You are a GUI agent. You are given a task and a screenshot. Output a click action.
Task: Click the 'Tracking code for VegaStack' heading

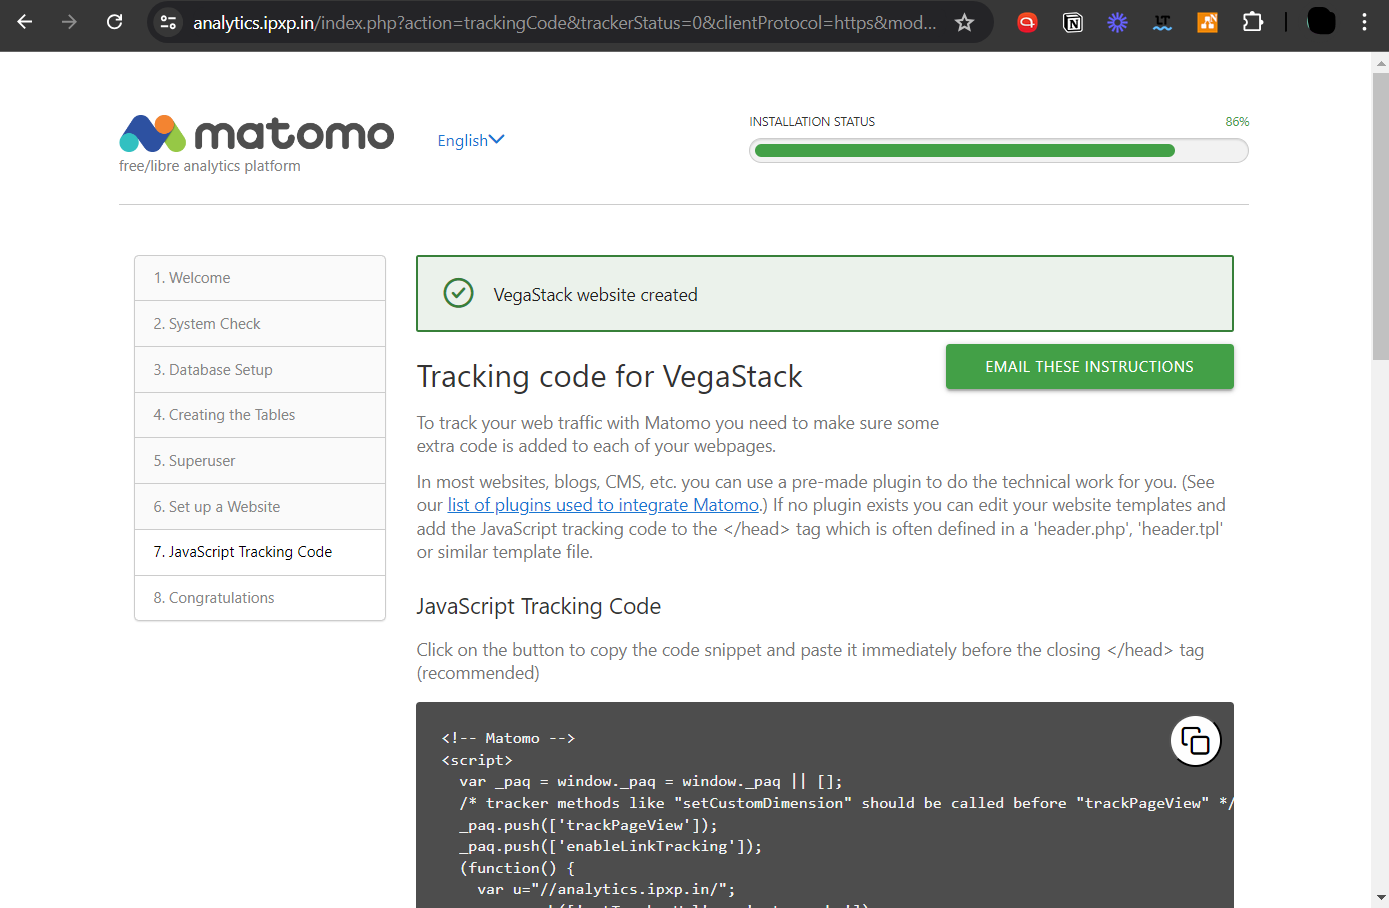(x=609, y=377)
